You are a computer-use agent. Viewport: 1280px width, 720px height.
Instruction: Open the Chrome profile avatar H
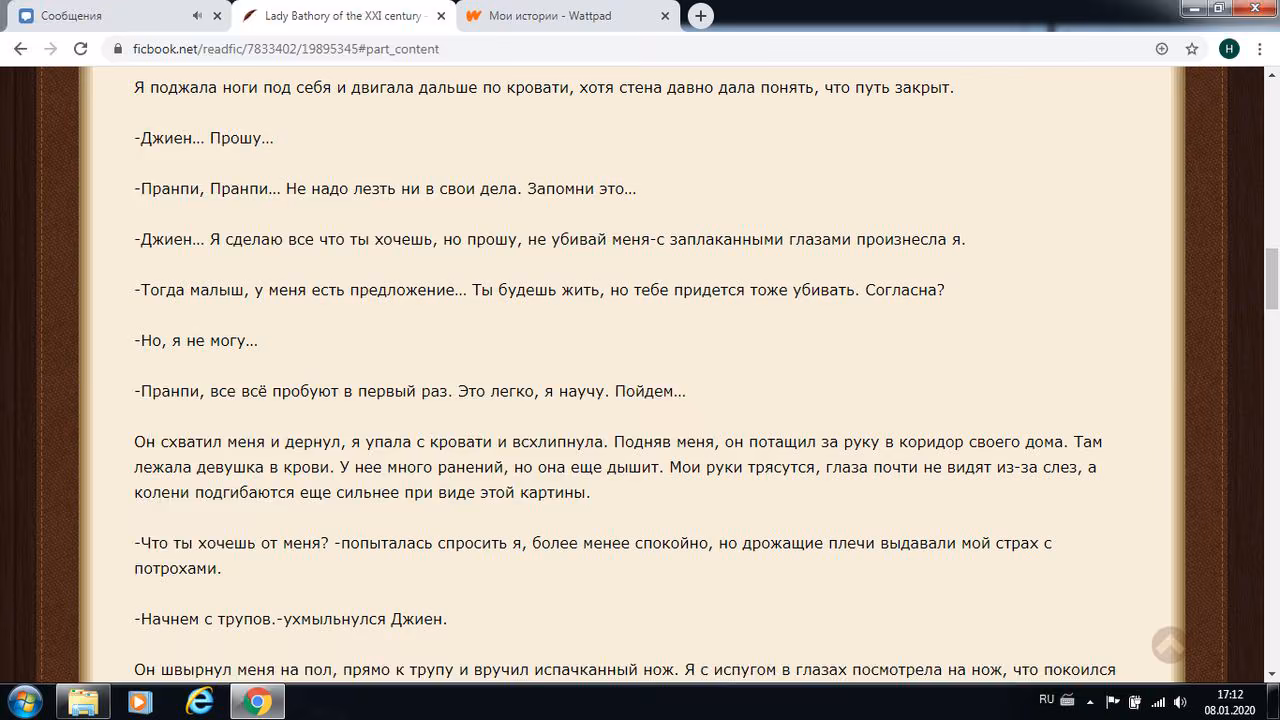(1229, 49)
